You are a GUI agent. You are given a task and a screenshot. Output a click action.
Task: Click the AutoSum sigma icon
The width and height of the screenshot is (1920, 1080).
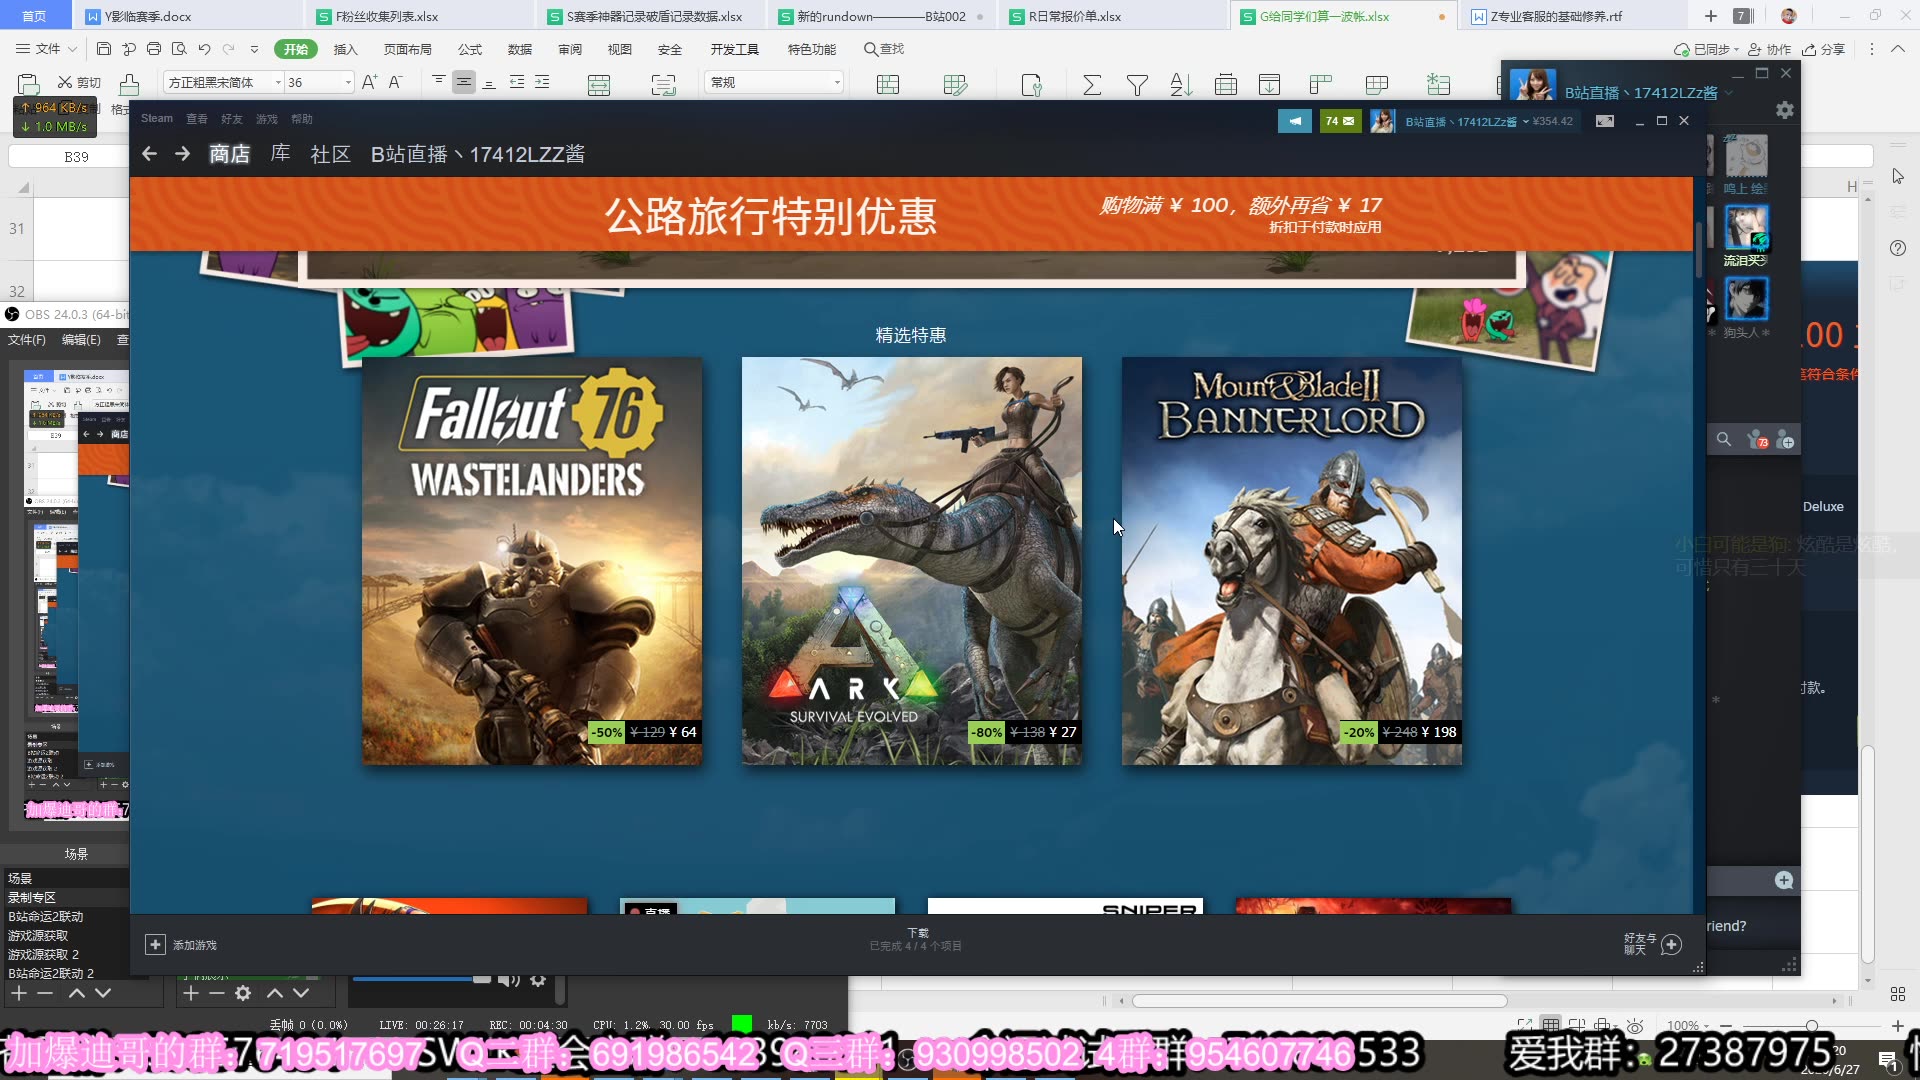coord(1092,85)
